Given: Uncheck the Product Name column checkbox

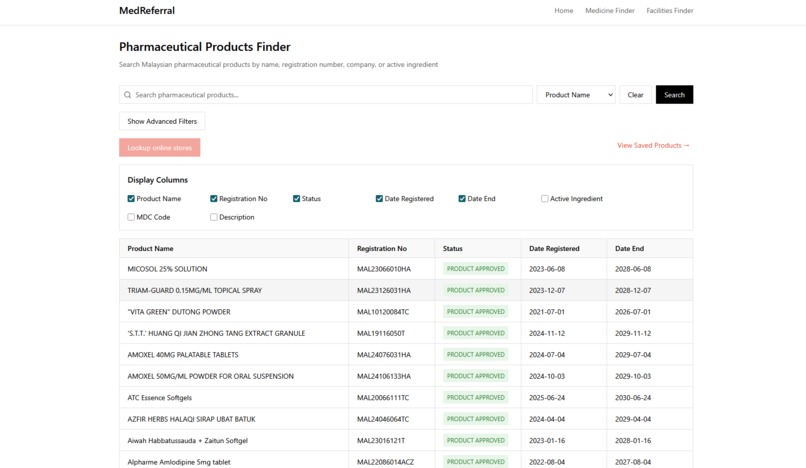Looking at the screenshot, I should tap(131, 199).
